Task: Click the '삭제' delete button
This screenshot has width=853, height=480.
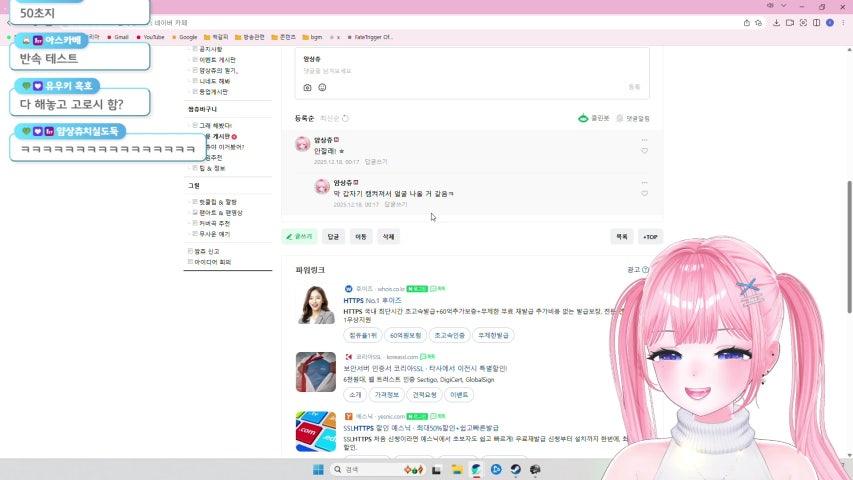Action: 388,237
